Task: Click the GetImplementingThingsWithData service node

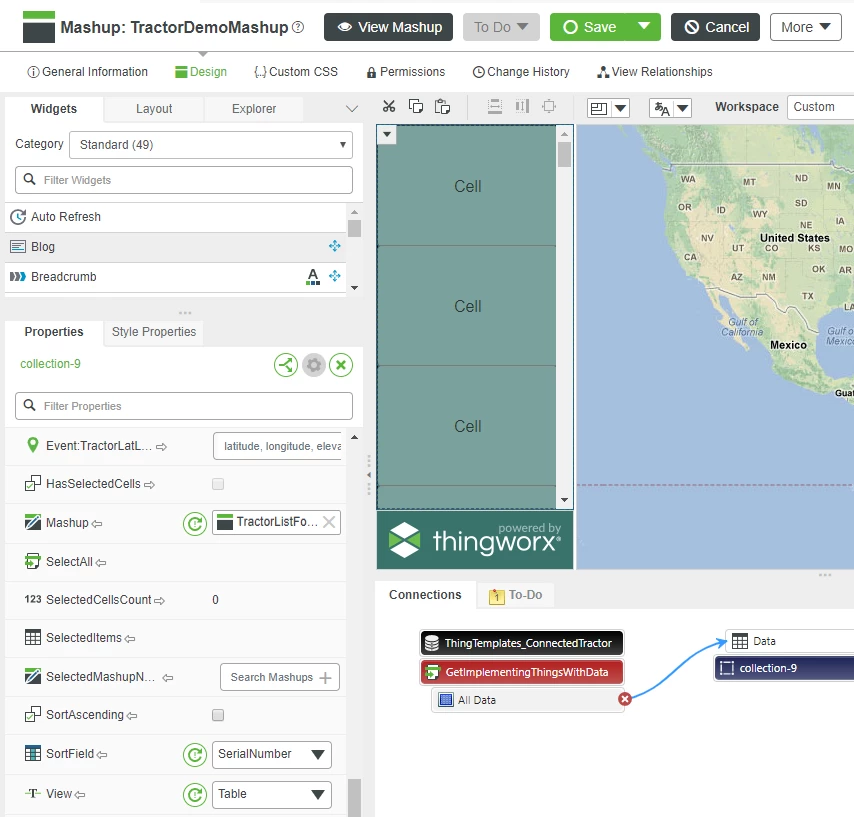Action: click(522, 672)
